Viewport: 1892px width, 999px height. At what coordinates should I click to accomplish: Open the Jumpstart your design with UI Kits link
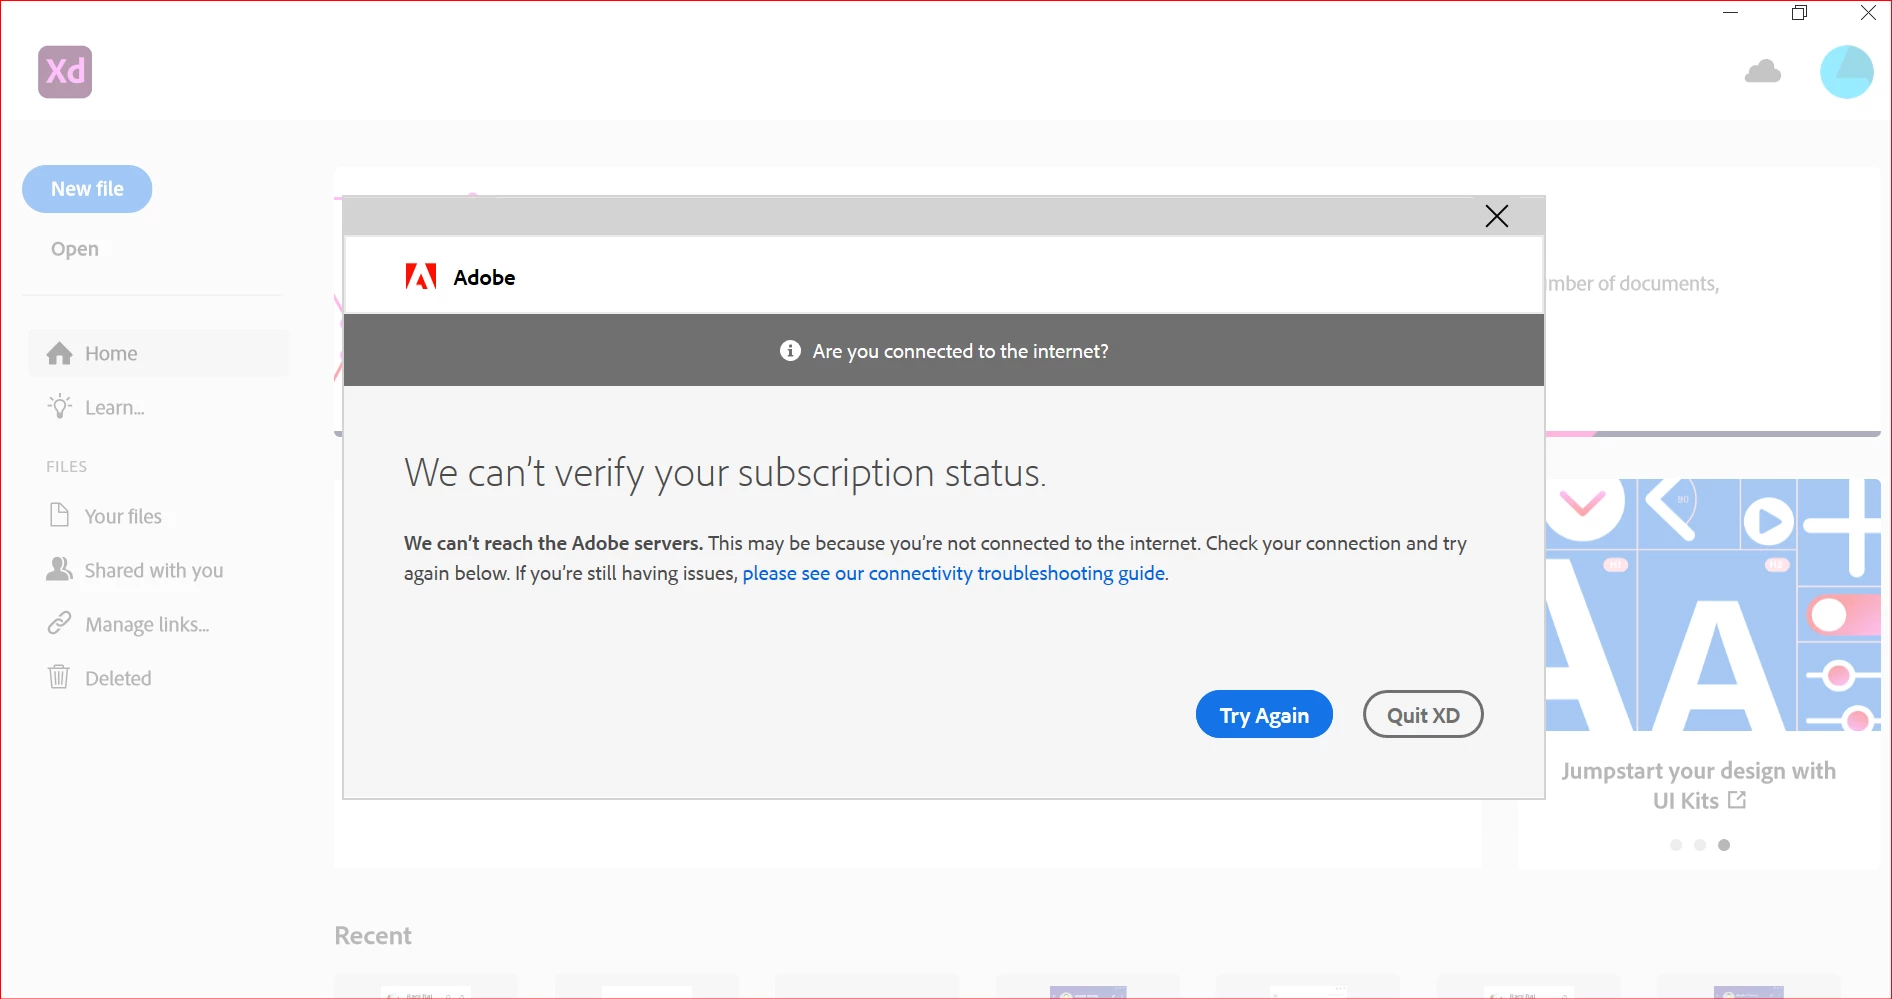point(1699,786)
